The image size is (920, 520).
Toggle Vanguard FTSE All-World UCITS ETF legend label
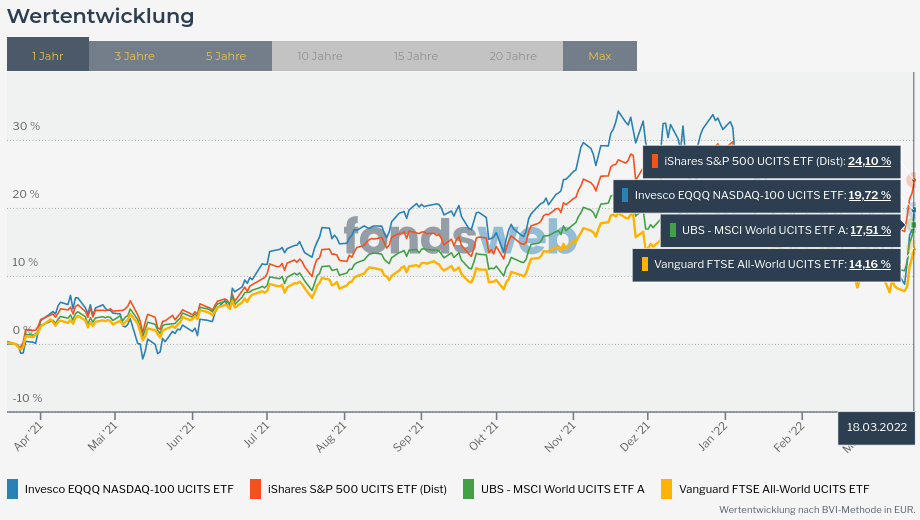774,489
